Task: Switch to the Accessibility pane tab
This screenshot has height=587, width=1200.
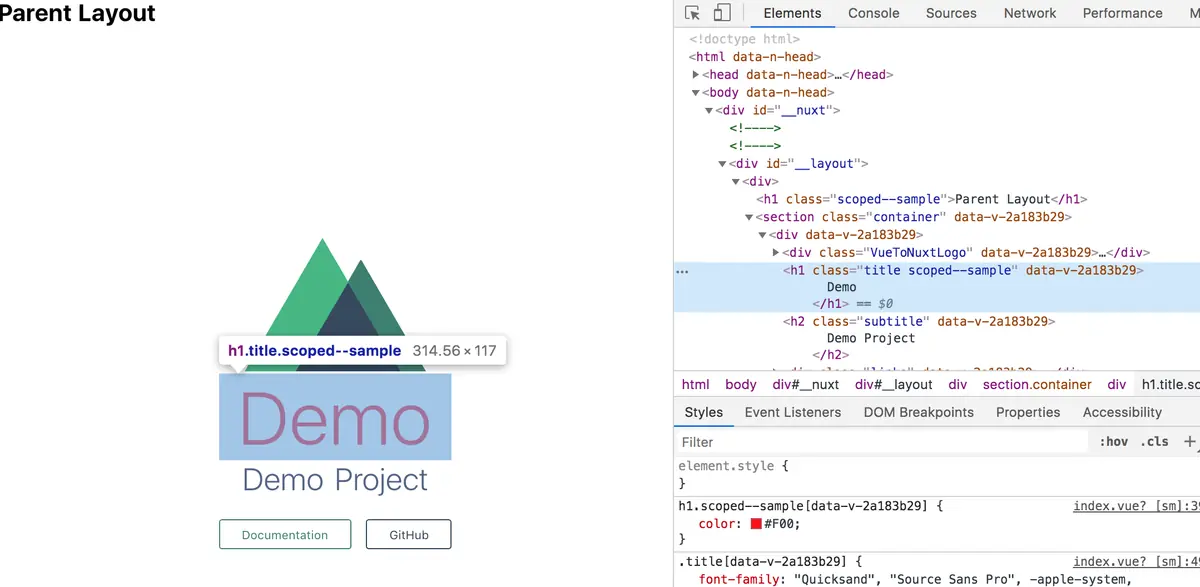Action: point(1122,412)
